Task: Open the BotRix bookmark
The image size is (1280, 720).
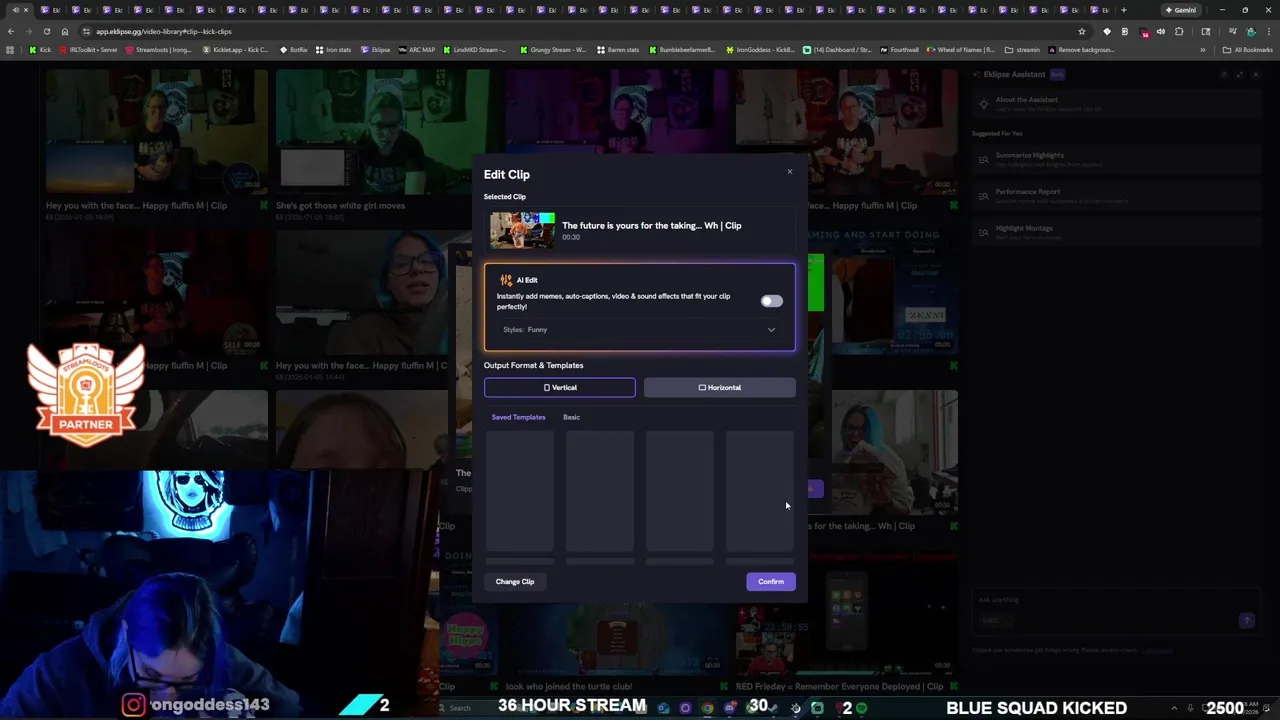Action: click(294, 50)
